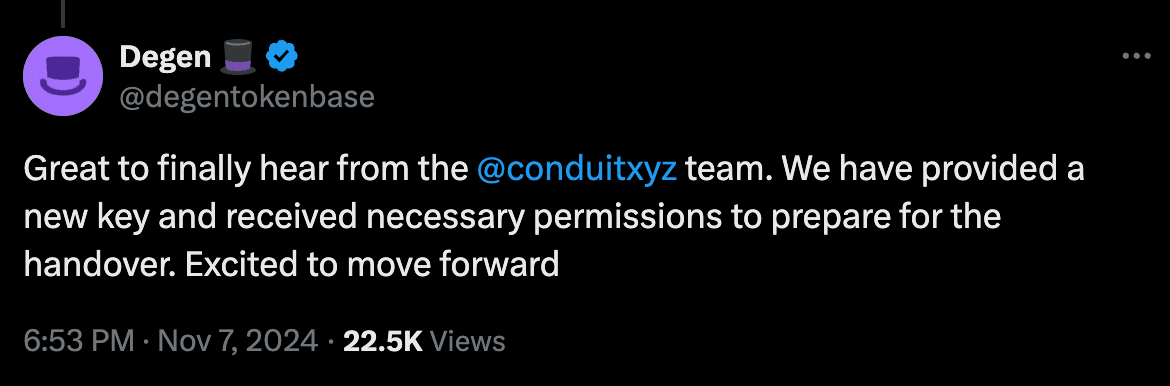Open the Degen display name profile link
Screen dimensions: 1170x386
click(166, 57)
